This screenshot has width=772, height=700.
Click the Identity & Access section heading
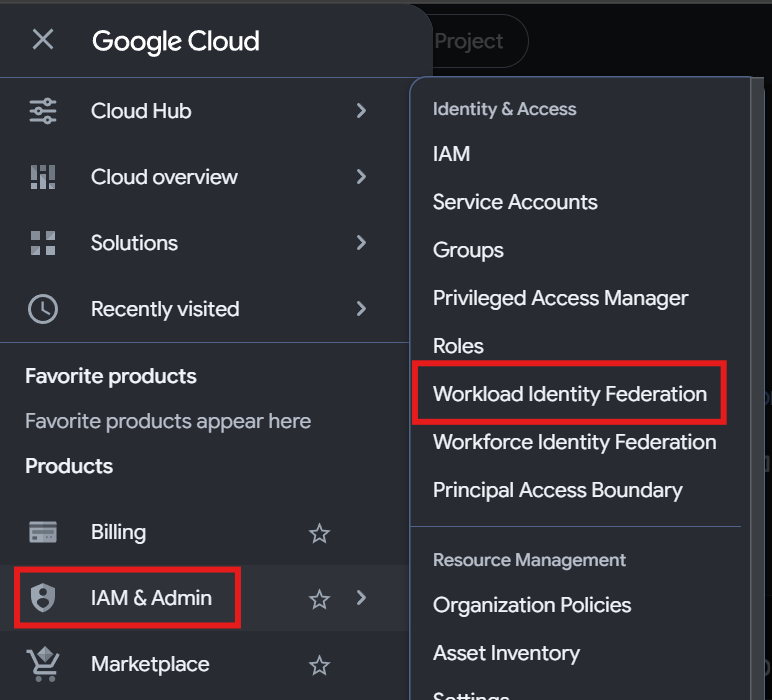[504, 109]
